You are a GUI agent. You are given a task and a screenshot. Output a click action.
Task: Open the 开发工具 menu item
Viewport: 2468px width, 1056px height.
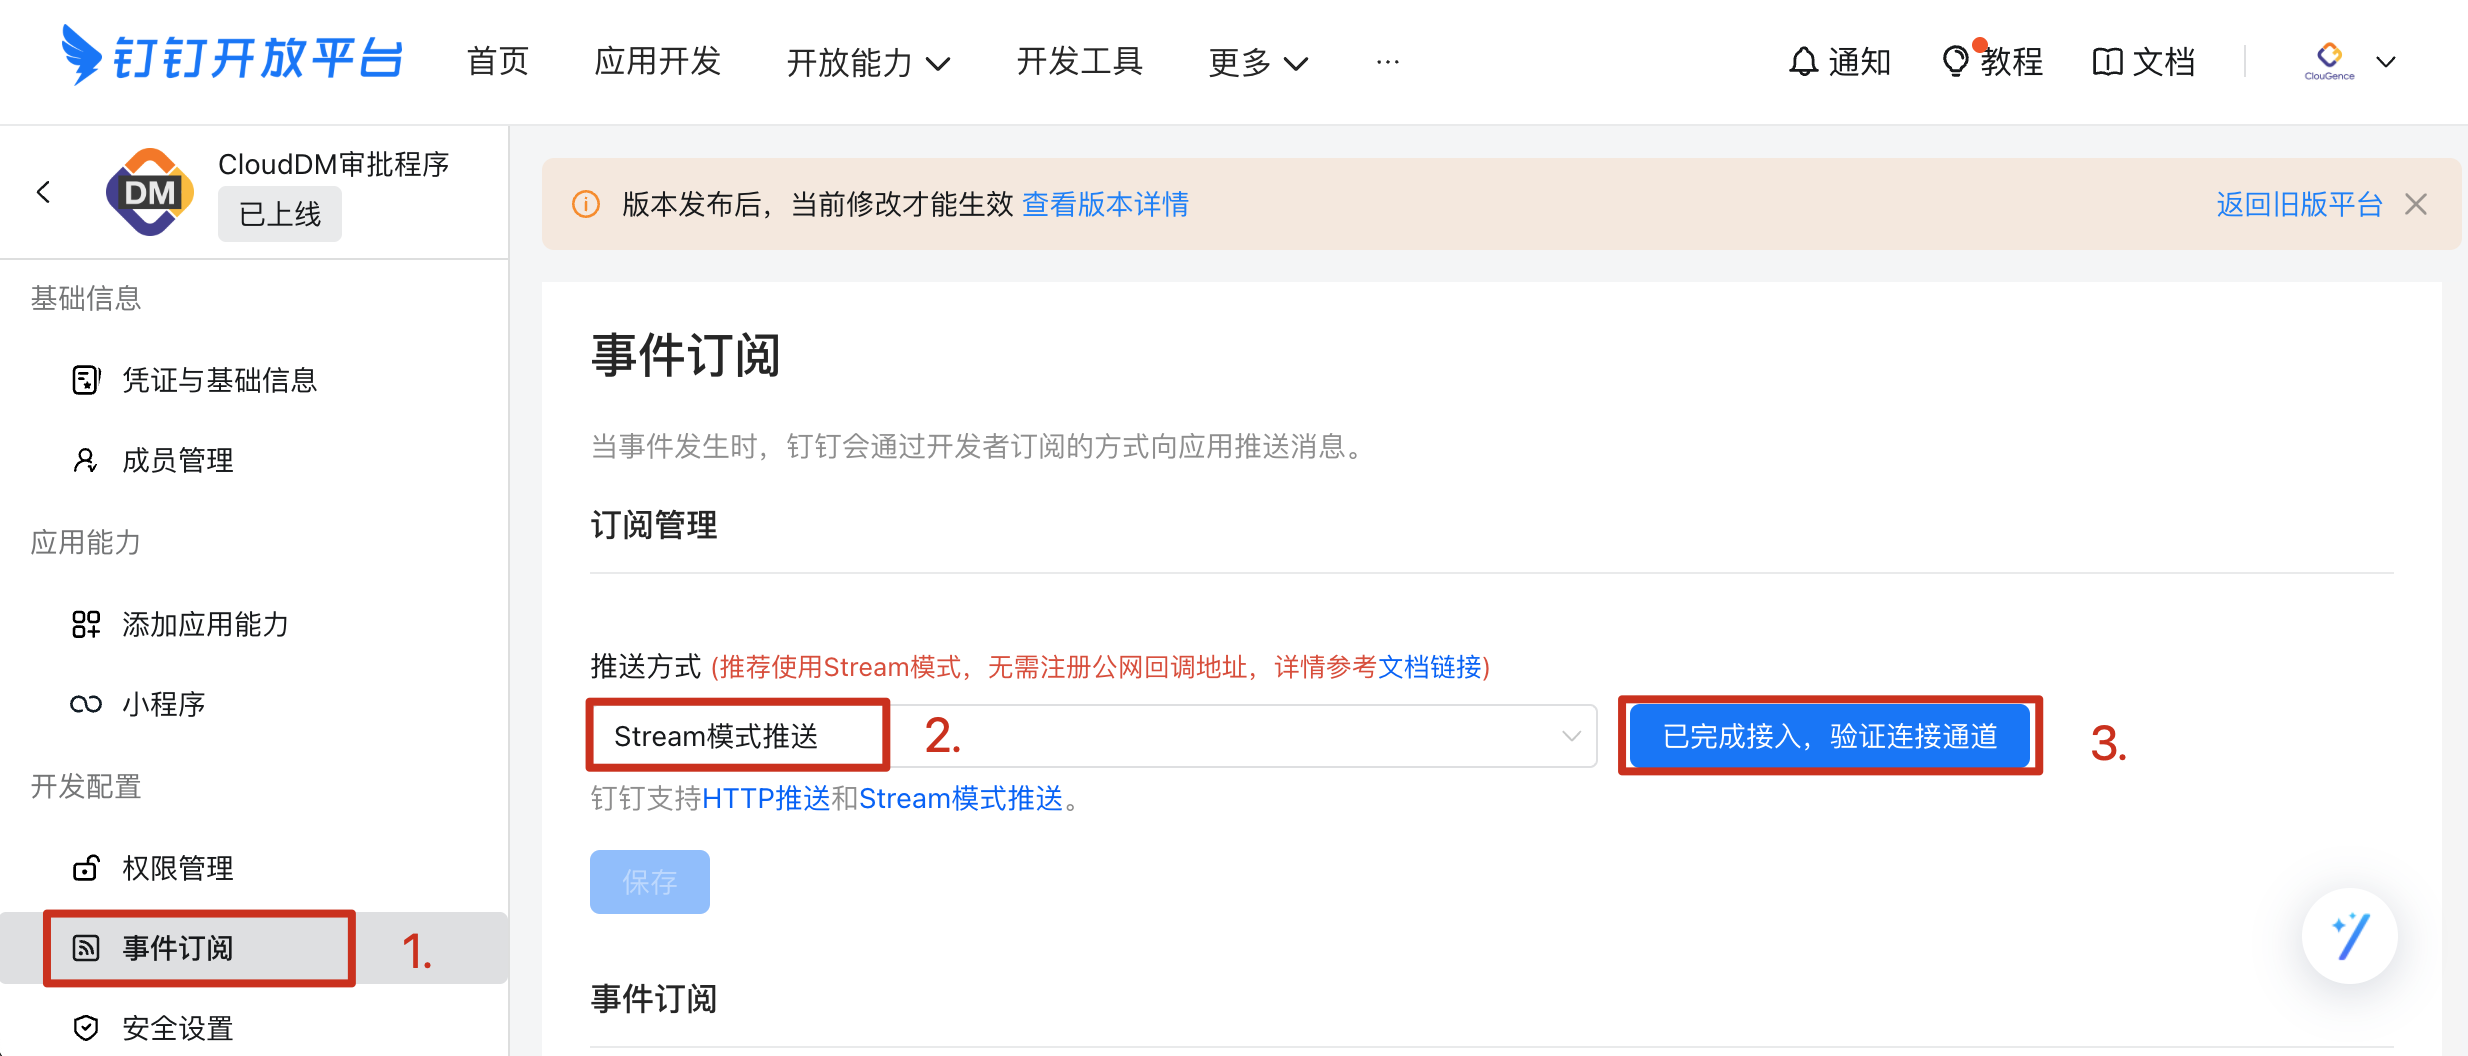pyautogui.click(x=1079, y=62)
